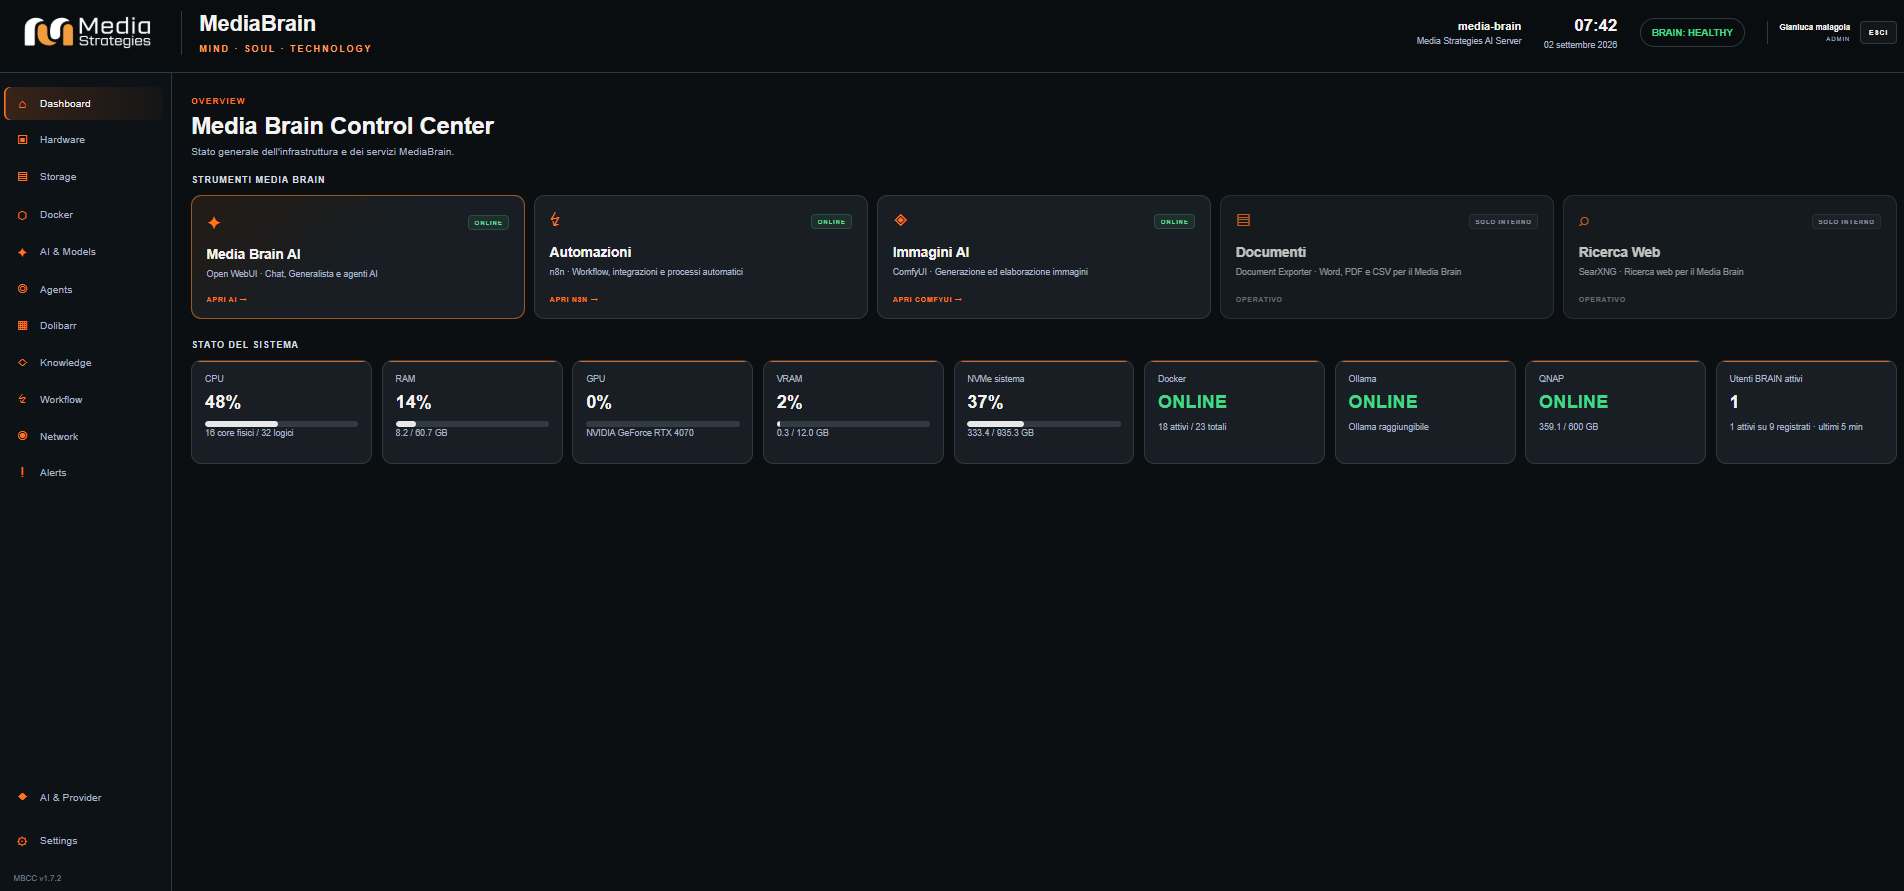Click the Gianluca malagola user name
The width and height of the screenshot is (1904, 891).
[x=1814, y=27]
